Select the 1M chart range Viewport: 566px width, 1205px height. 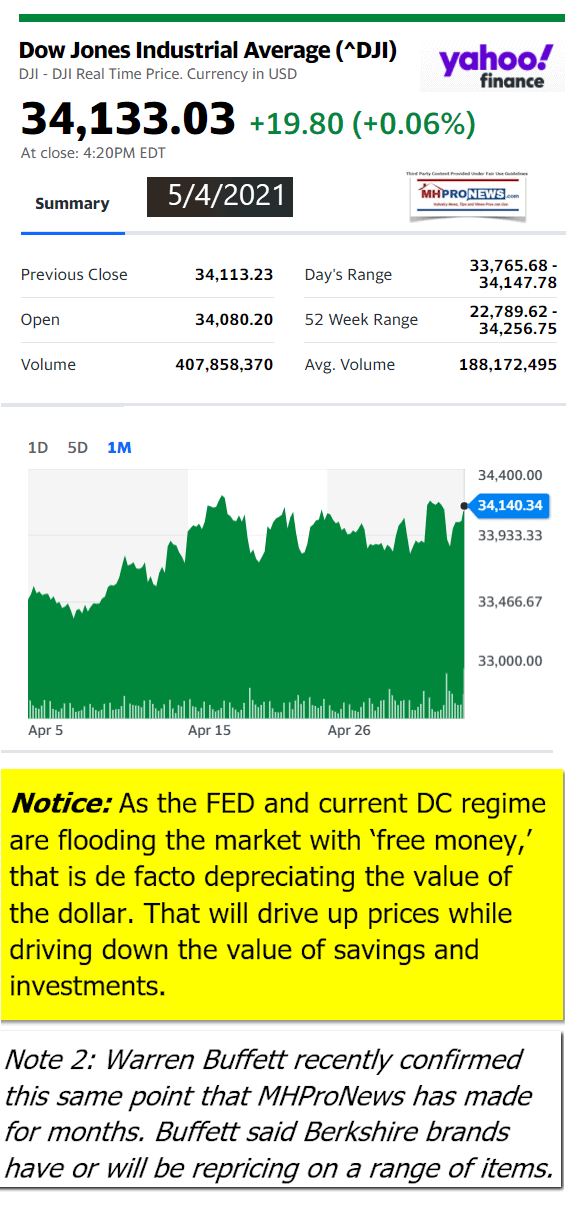pos(119,447)
